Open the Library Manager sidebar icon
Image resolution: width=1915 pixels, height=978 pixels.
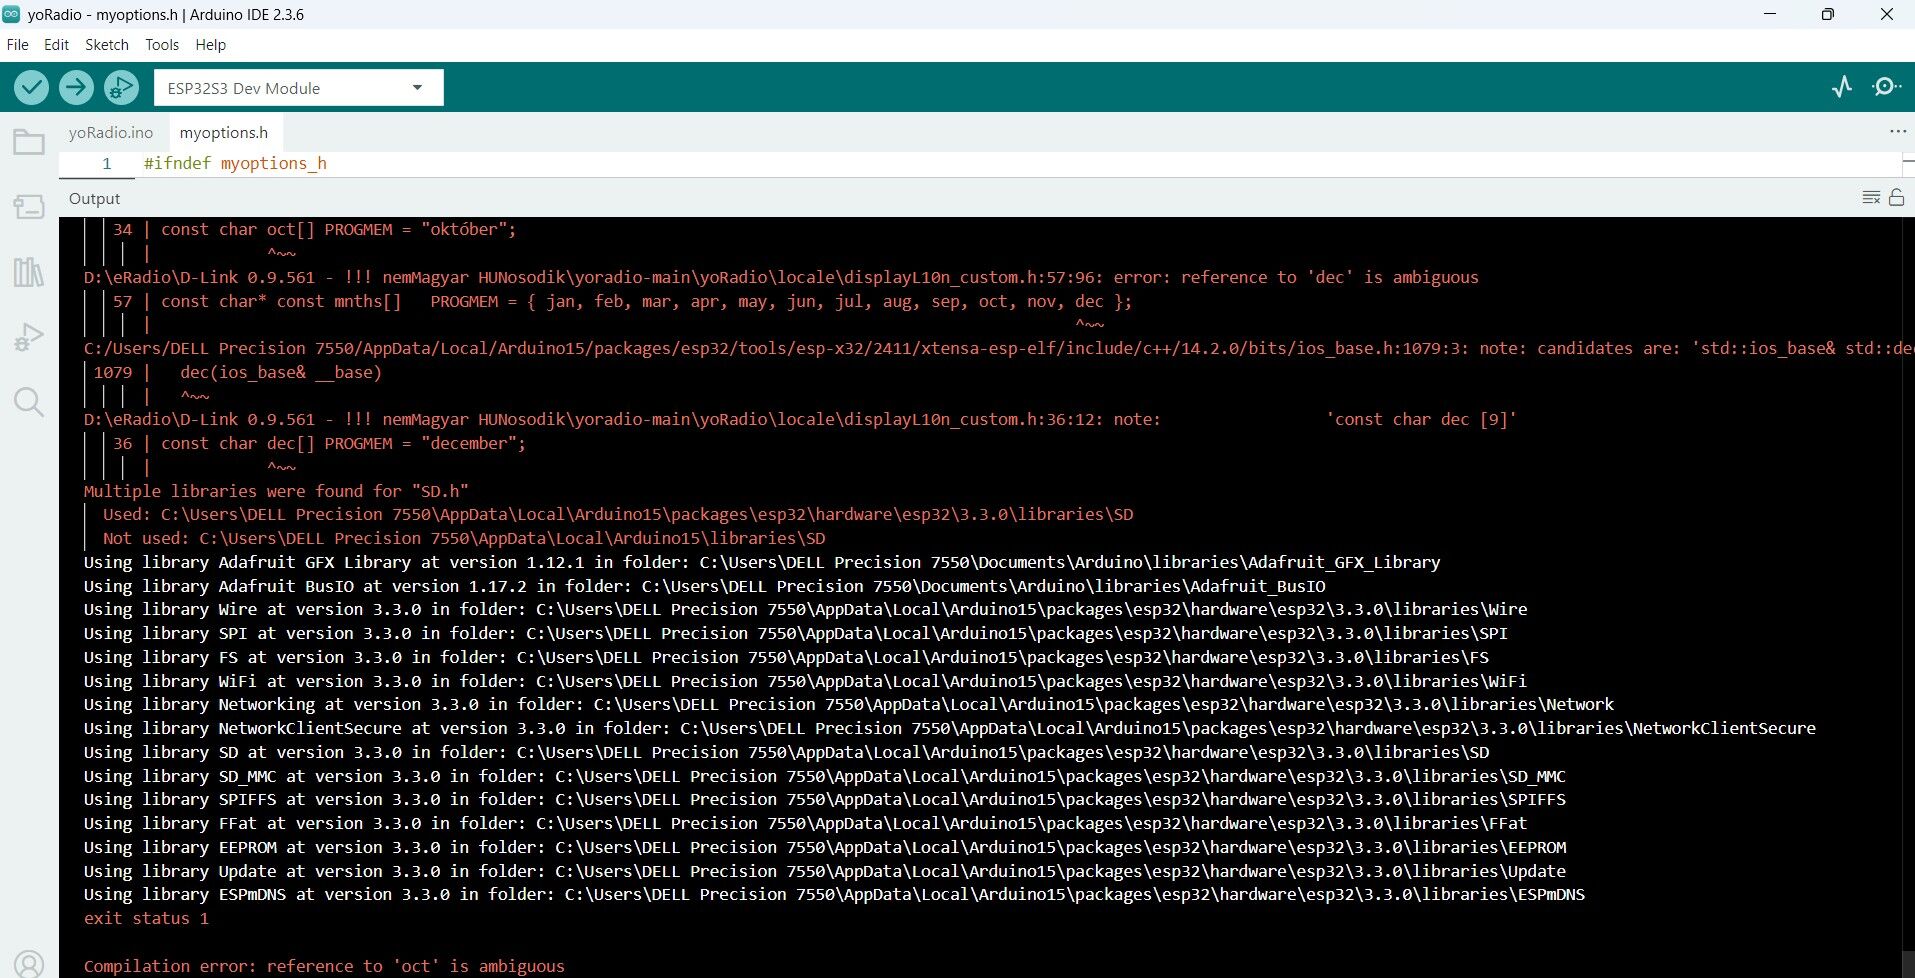pos(29,271)
